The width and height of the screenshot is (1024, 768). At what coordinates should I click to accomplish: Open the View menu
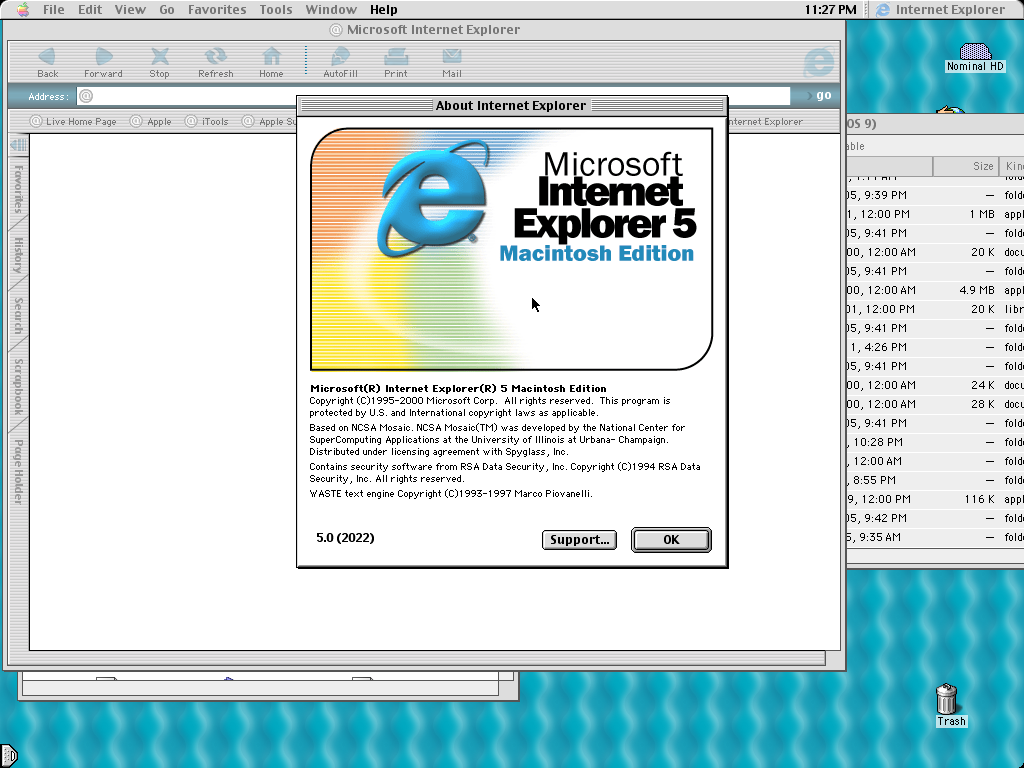tap(130, 10)
